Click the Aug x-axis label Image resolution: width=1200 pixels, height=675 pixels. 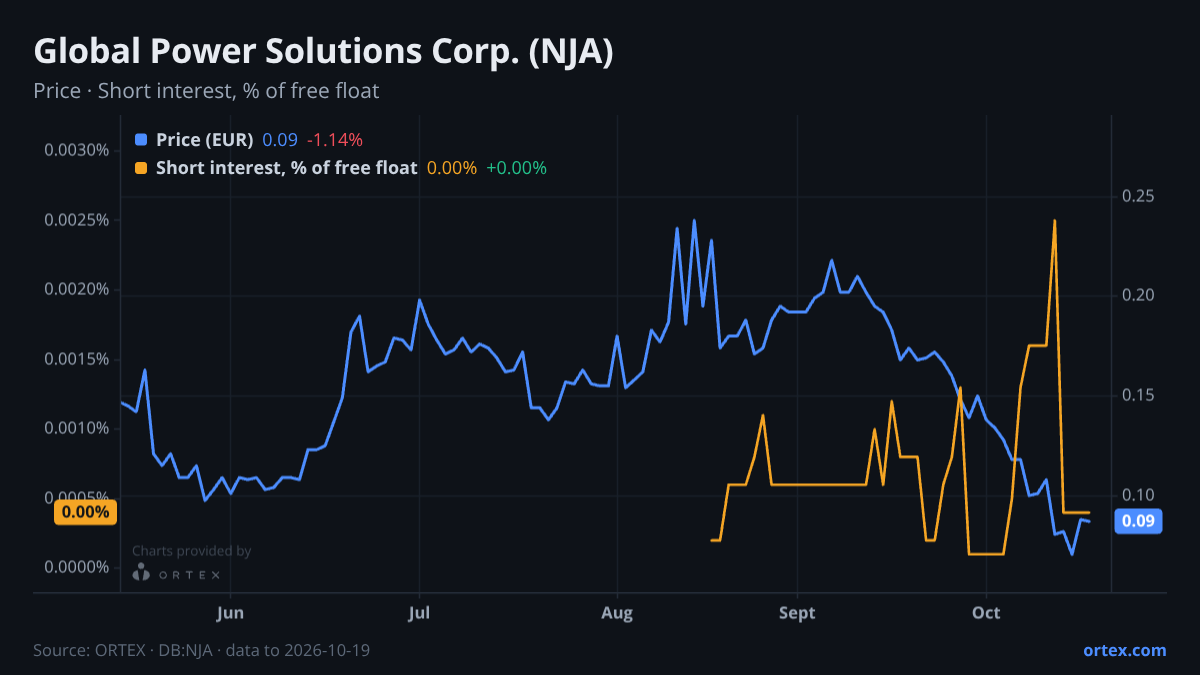click(x=617, y=613)
